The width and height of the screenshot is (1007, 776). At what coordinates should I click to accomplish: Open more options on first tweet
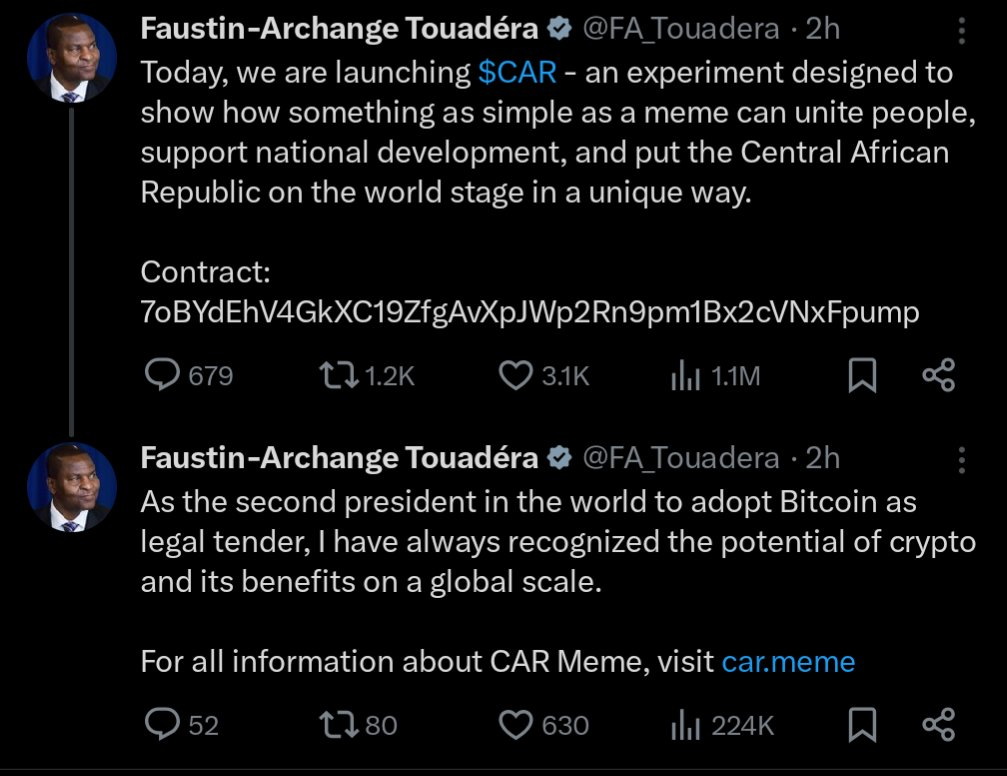coord(961,30)
